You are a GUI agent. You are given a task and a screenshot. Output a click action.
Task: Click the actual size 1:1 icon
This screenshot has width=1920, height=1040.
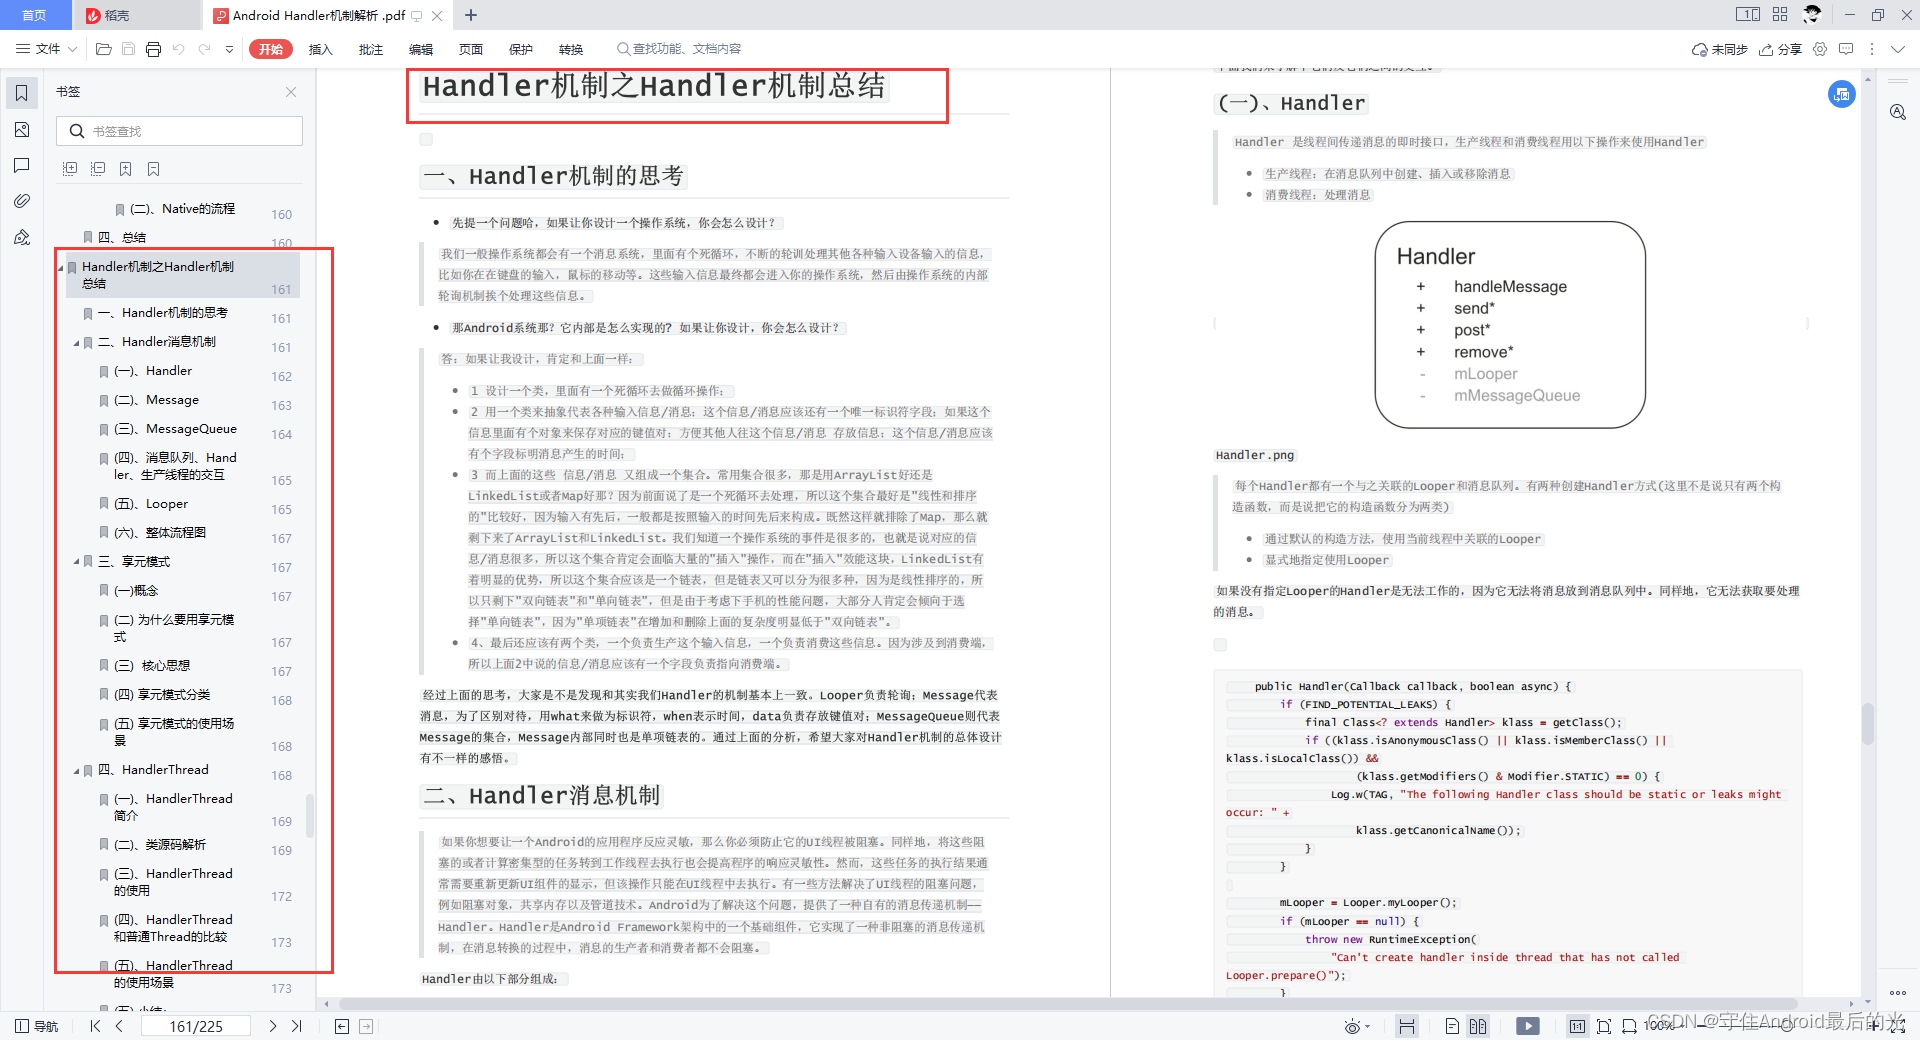1577,1026
